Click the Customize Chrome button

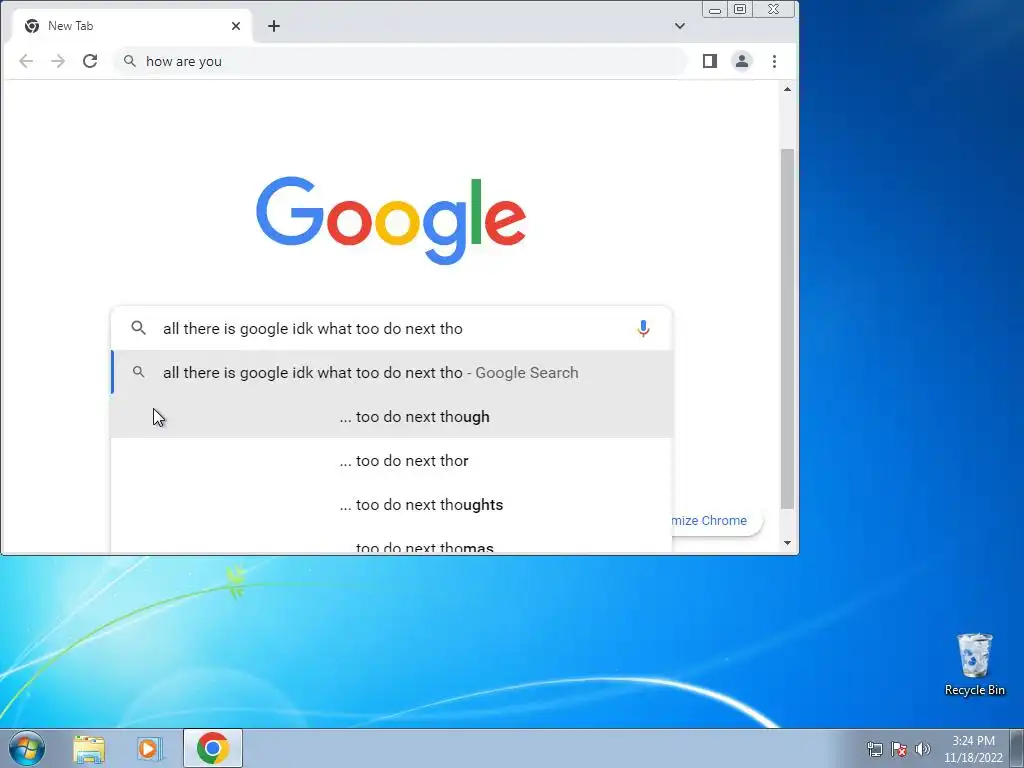716,520
